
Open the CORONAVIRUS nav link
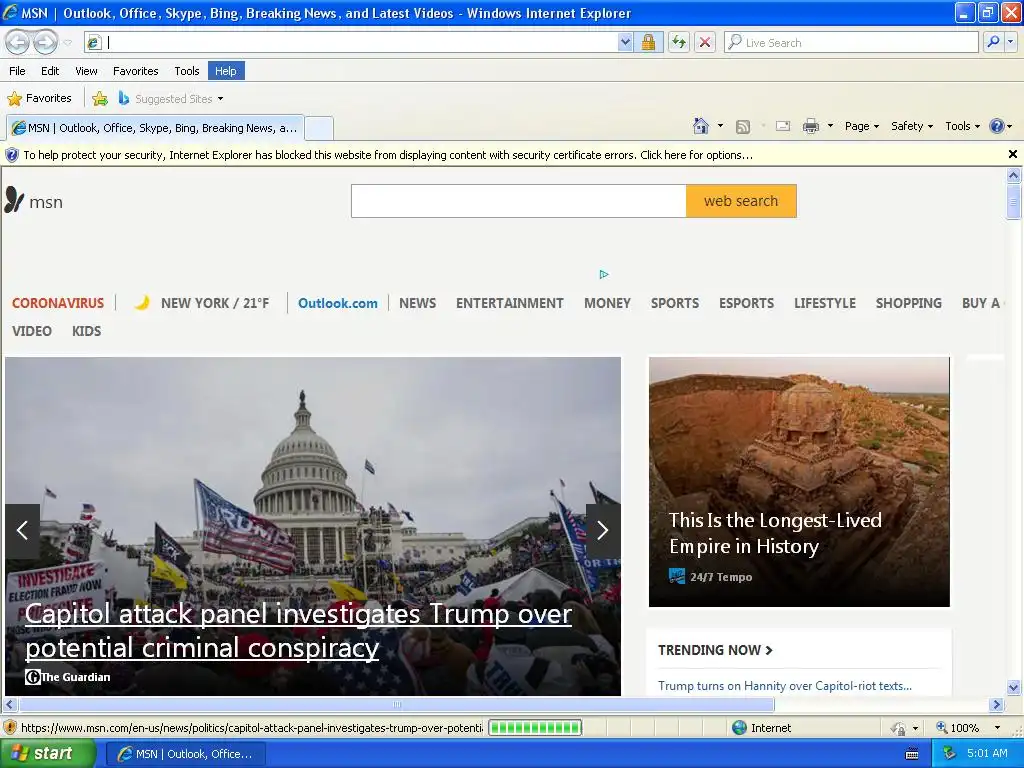pos(58,303)
